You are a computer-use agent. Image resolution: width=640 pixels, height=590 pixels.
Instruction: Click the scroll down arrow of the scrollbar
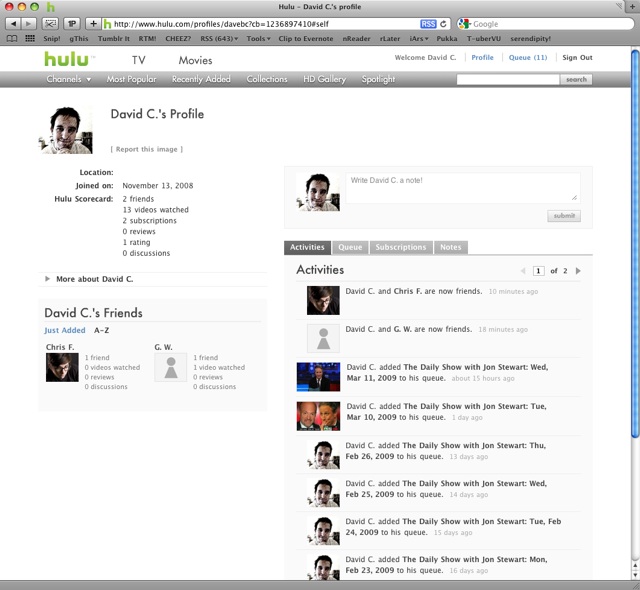click(636, 574)
